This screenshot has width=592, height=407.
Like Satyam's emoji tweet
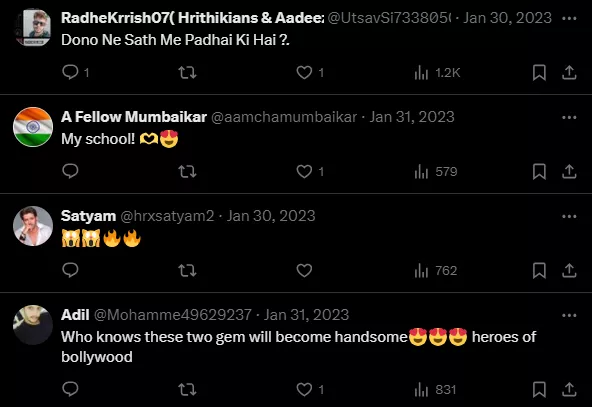click(x=304, y=270)
